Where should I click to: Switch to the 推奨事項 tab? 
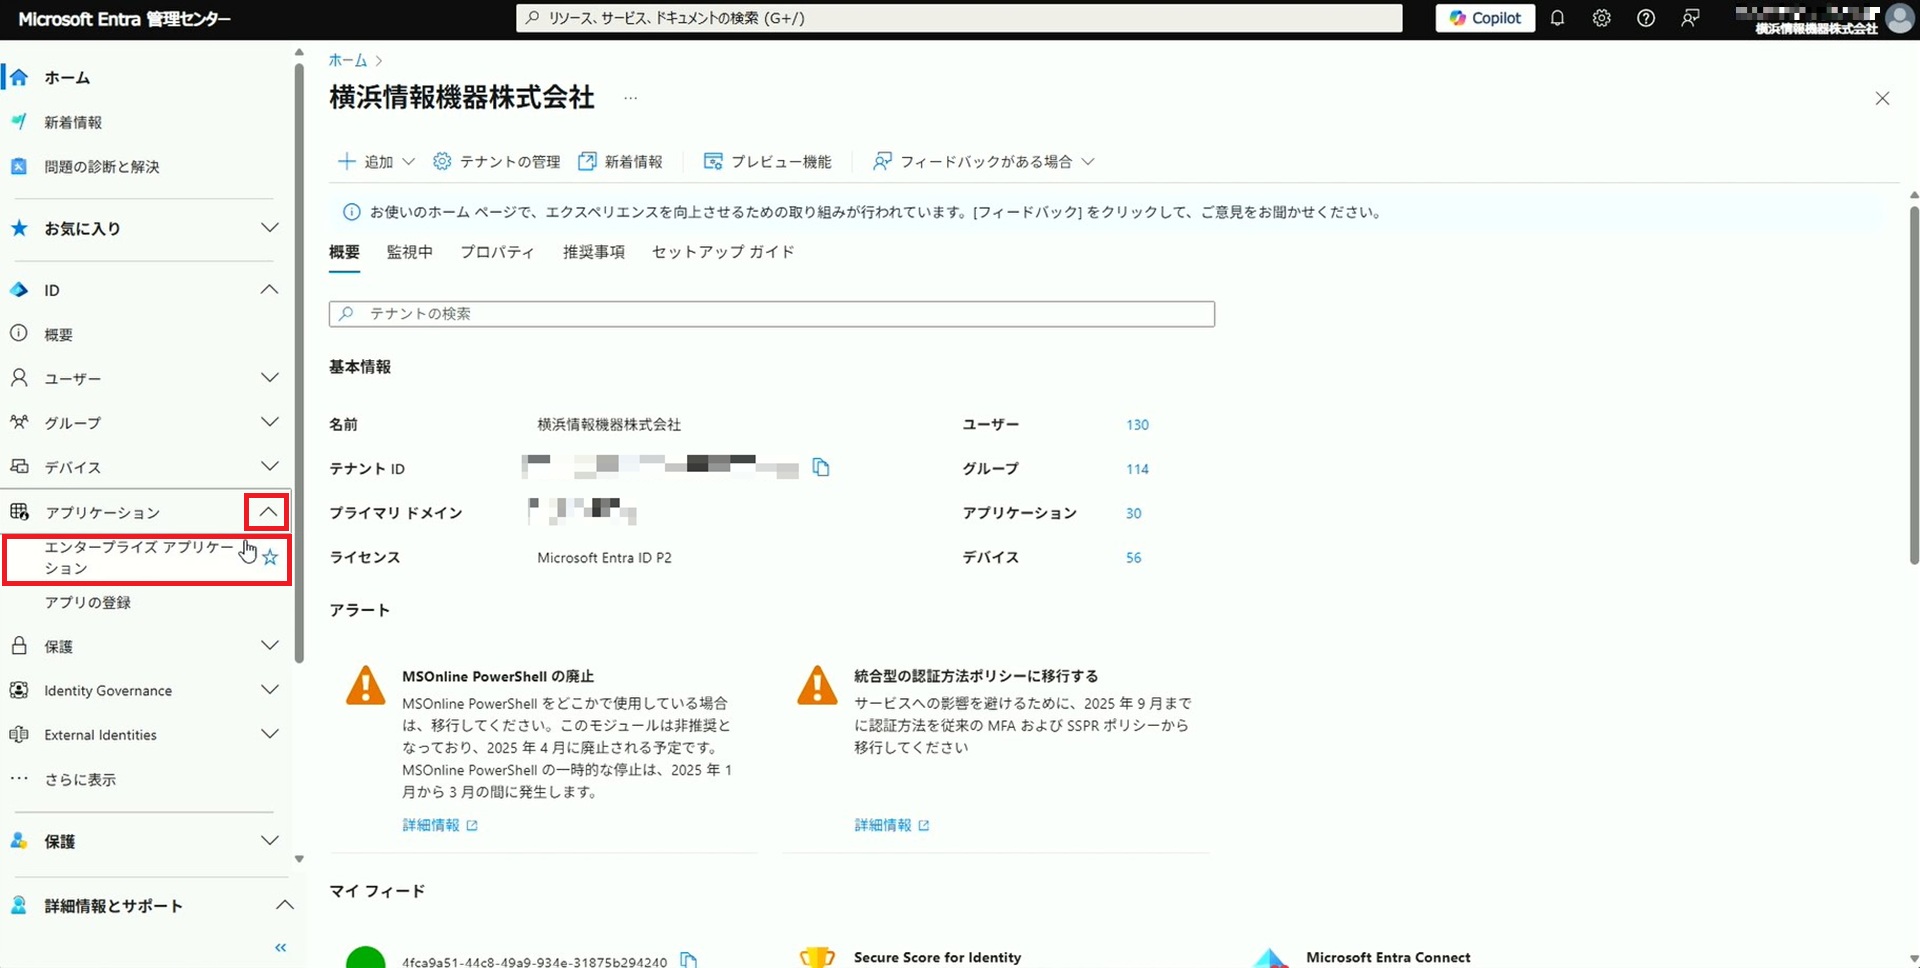pyautogui.click(x=593, y=252)
